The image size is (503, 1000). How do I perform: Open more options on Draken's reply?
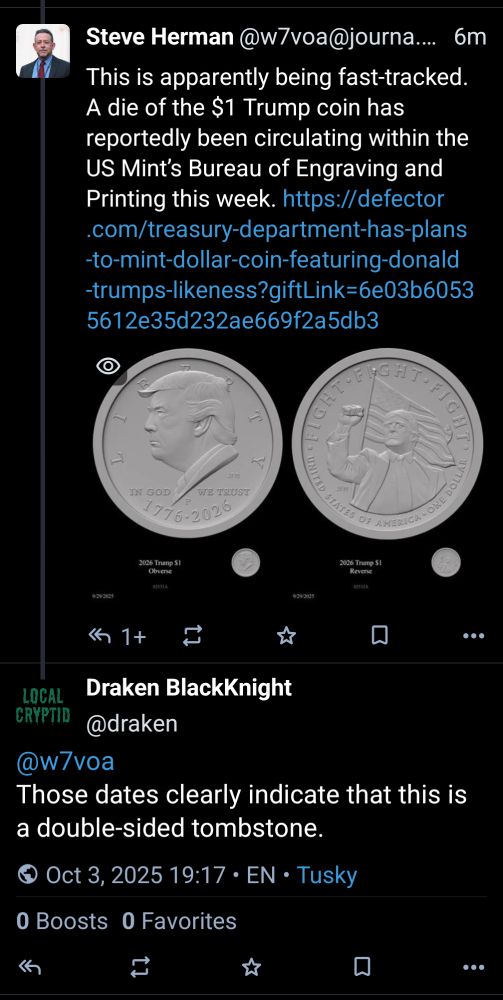(x=473, y=967)
